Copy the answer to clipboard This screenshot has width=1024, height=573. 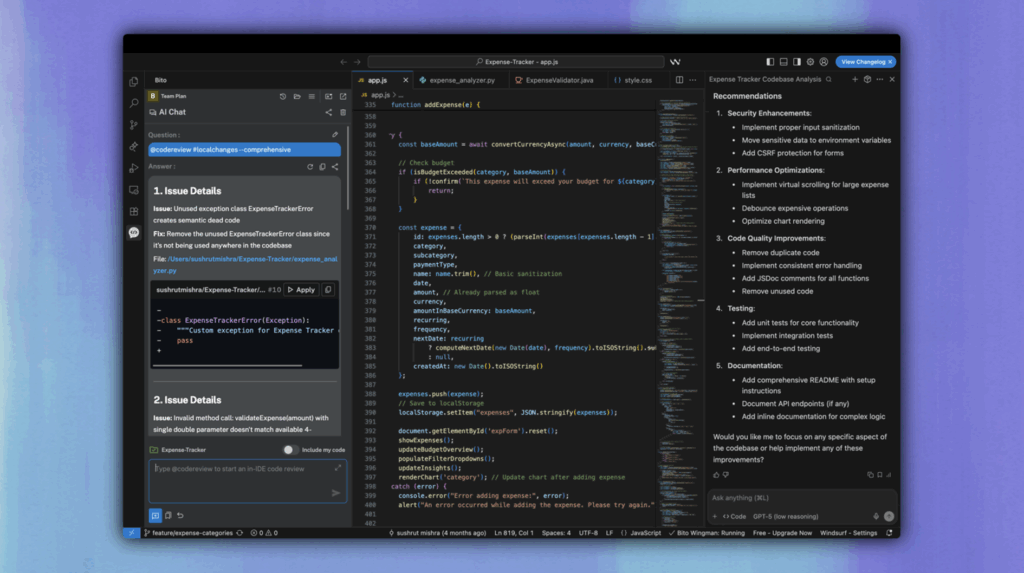[x=323, y=167]
